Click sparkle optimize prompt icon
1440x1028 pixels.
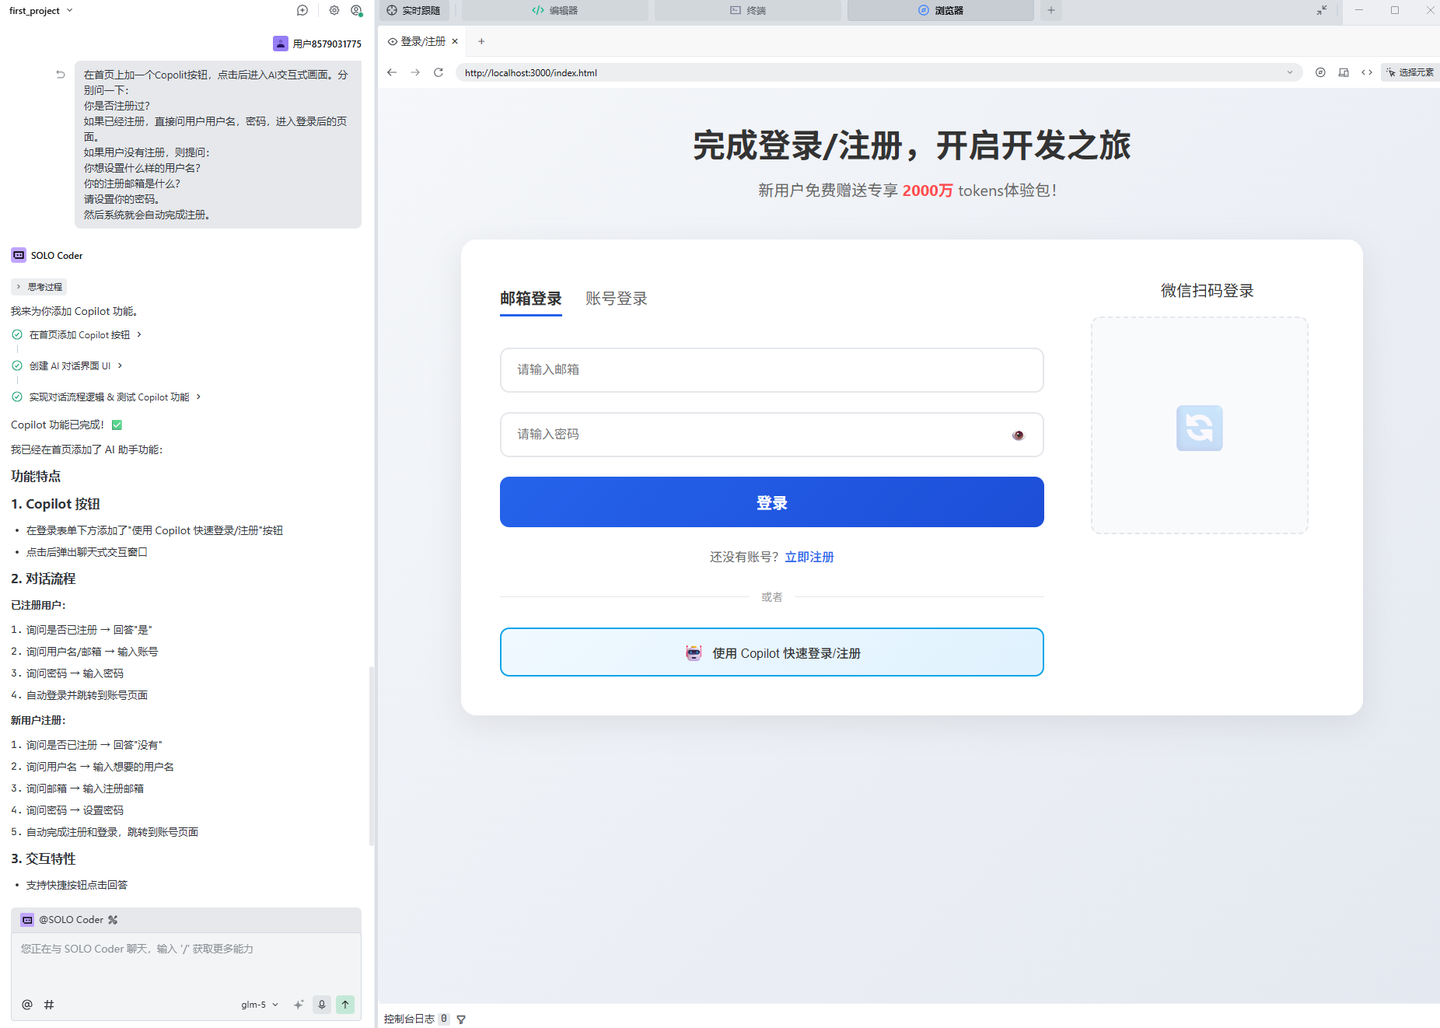(298, 1004)
